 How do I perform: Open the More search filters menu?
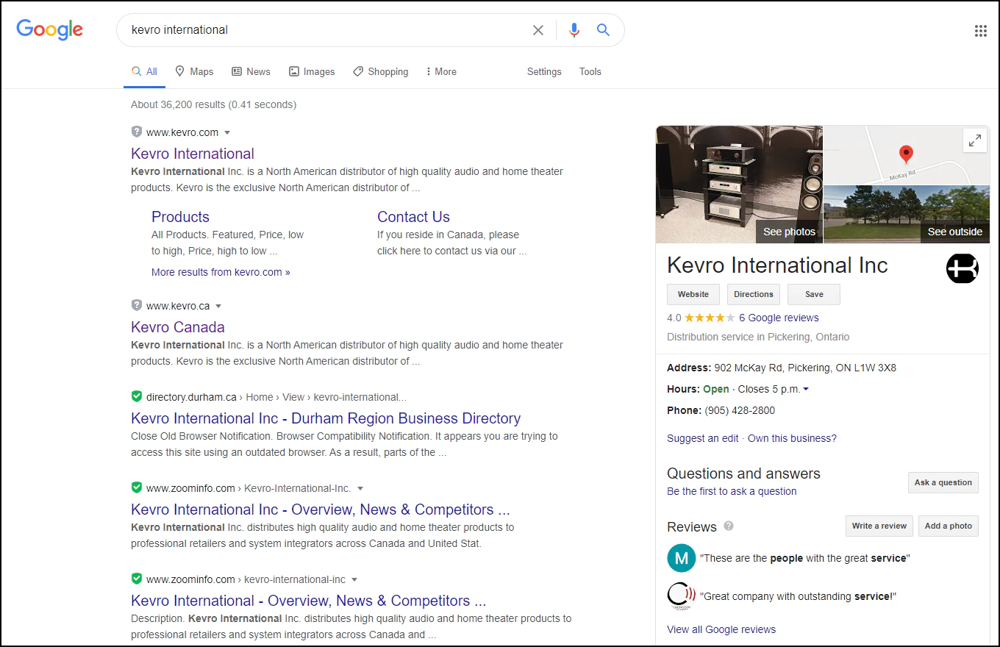441,72
